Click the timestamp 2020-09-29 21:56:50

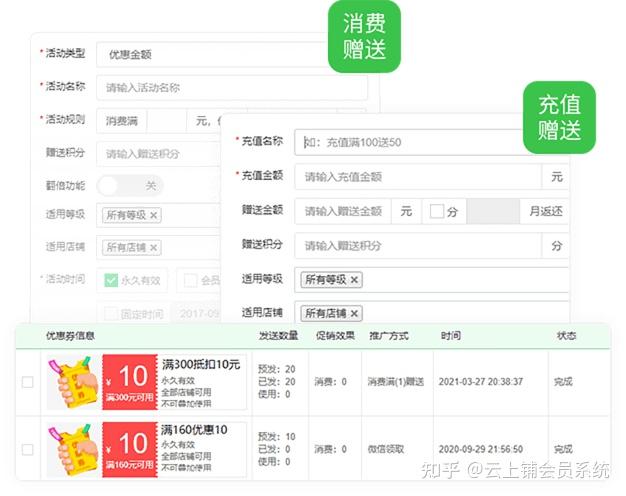click(x=481, y=449)
